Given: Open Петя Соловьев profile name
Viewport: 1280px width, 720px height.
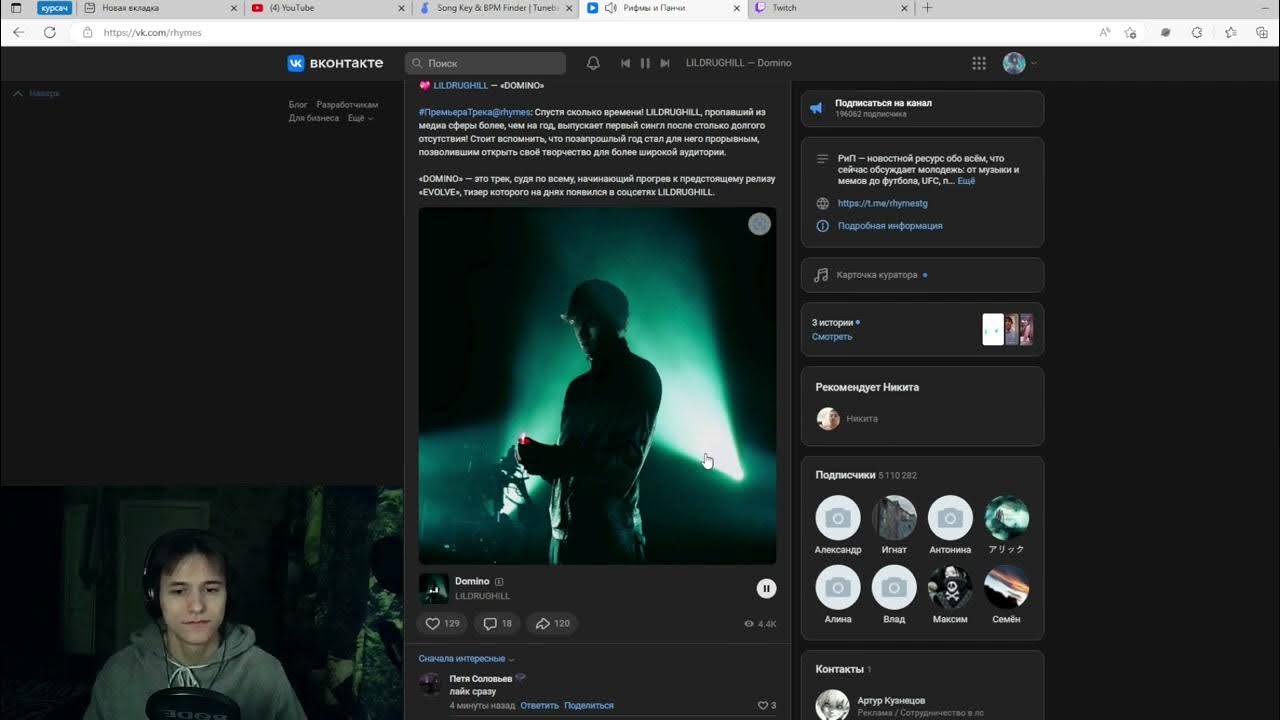Looking at the screenshot, I should click(481, 678).
